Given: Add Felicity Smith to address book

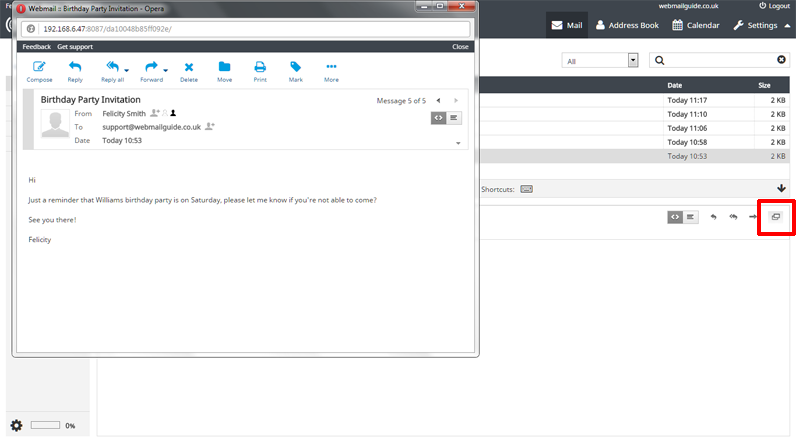Looking at the screenshot, I should (x=155, y=113).
